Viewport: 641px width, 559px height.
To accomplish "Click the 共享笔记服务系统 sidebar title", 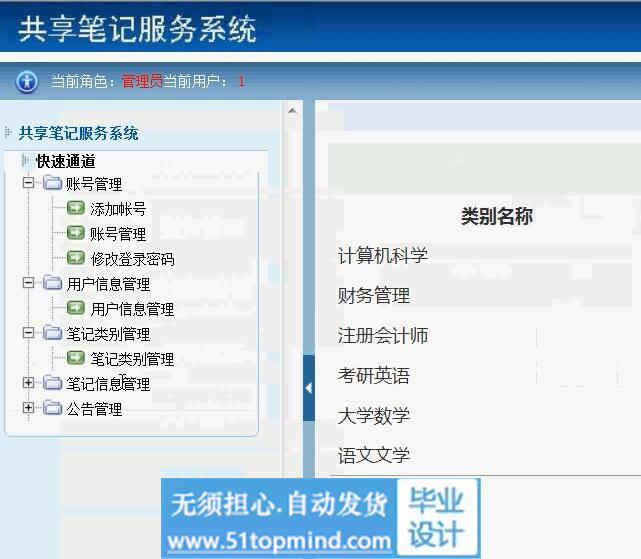I will [x=78, y=133].
